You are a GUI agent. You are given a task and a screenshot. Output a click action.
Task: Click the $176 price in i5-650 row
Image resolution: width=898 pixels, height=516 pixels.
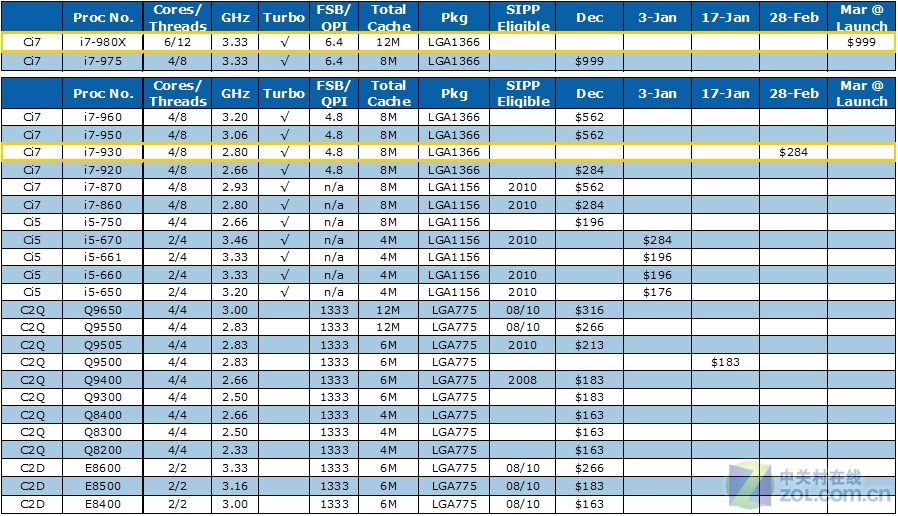point(657,292)
